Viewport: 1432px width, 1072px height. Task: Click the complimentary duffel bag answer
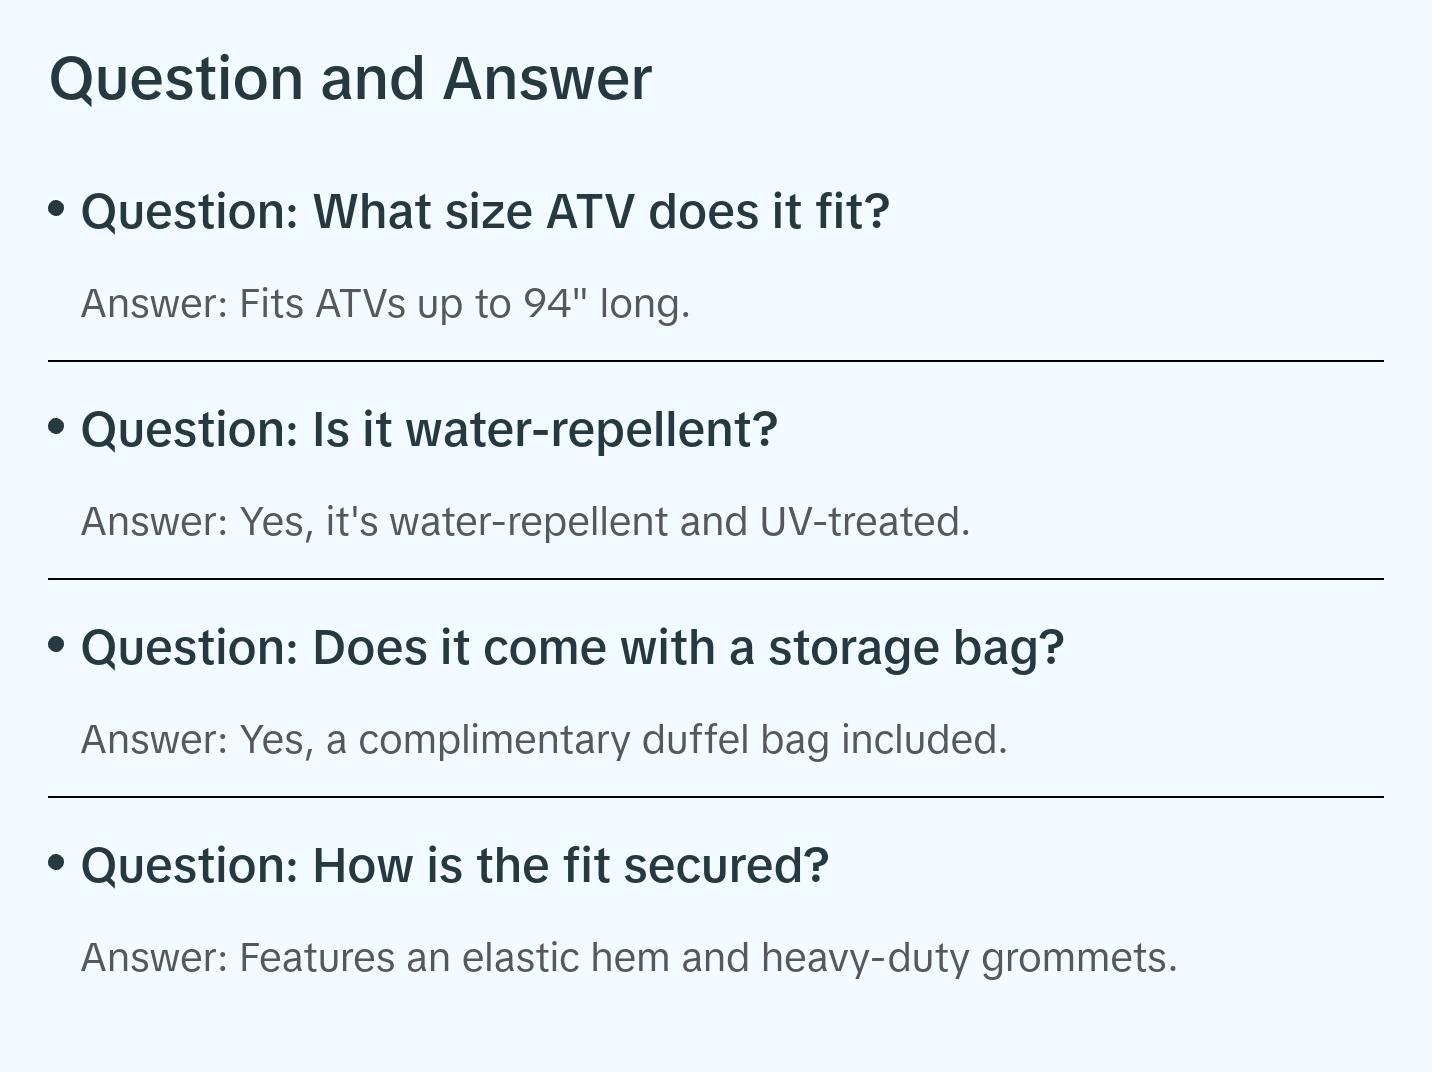click(x=544, y=740)
